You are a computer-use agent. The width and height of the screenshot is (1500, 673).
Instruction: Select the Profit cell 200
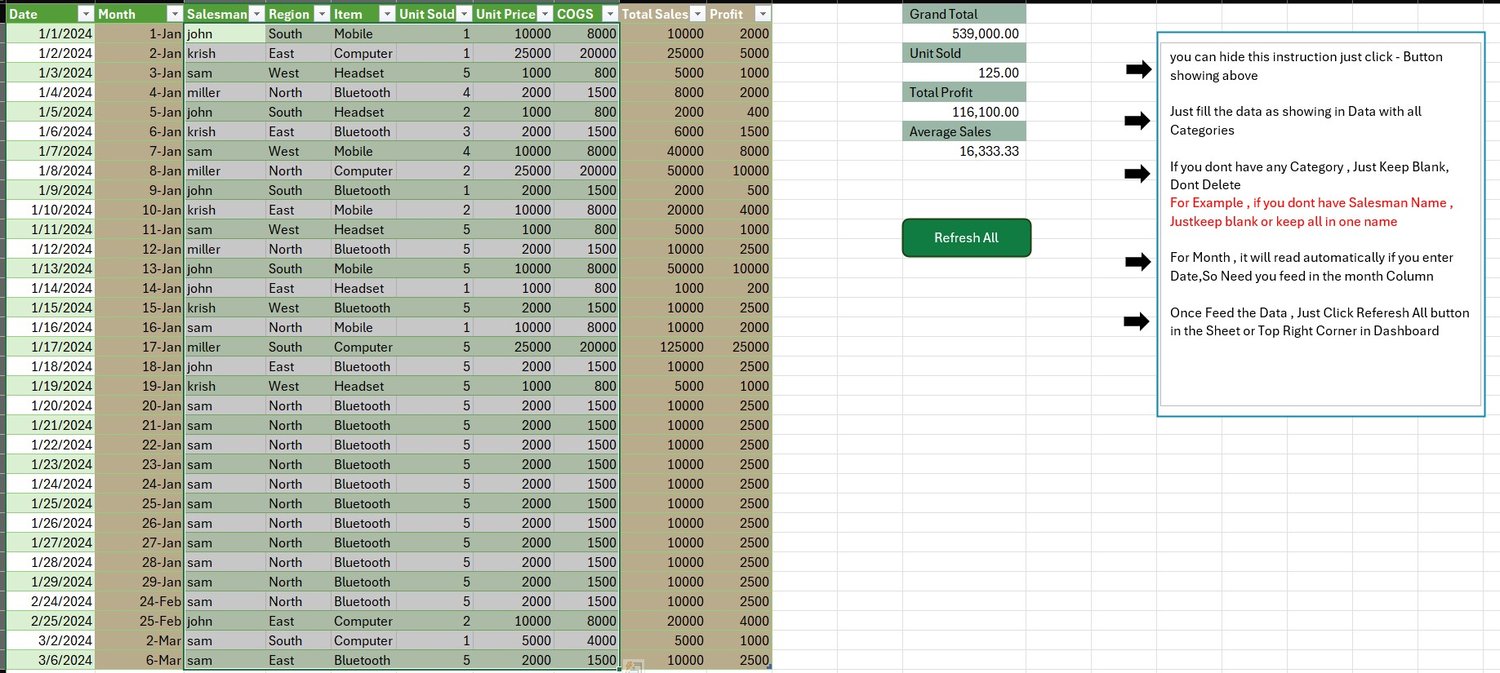739,288
